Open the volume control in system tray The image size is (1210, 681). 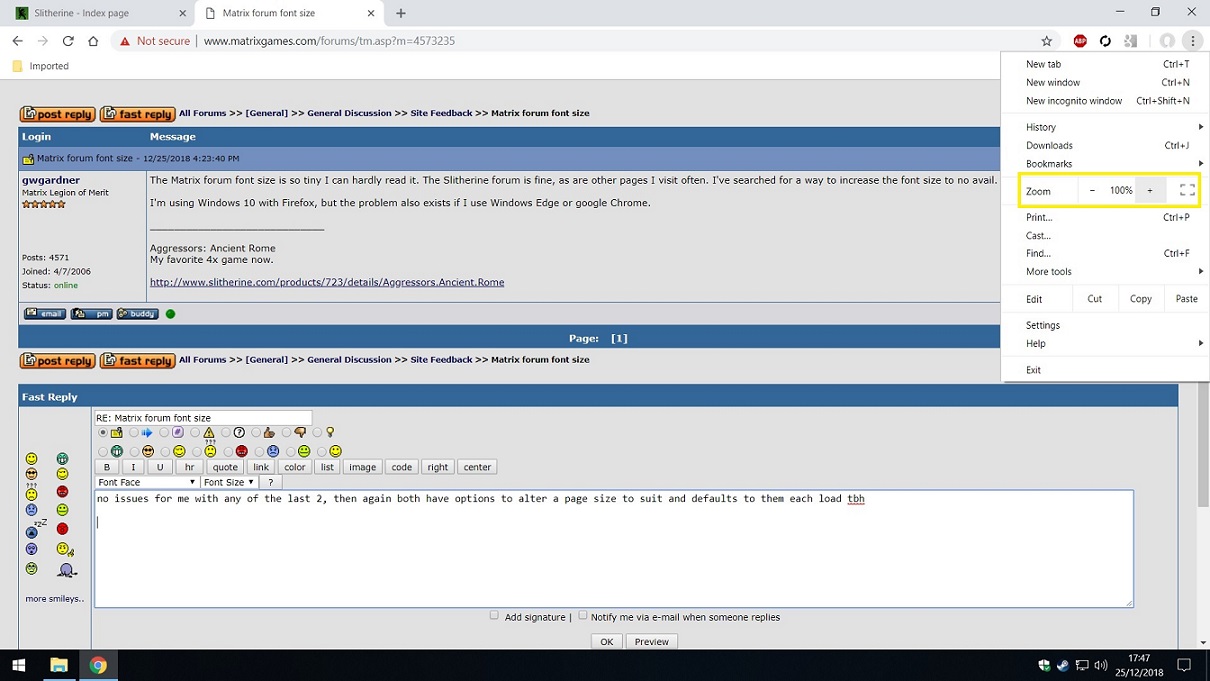pos(1101,665)
